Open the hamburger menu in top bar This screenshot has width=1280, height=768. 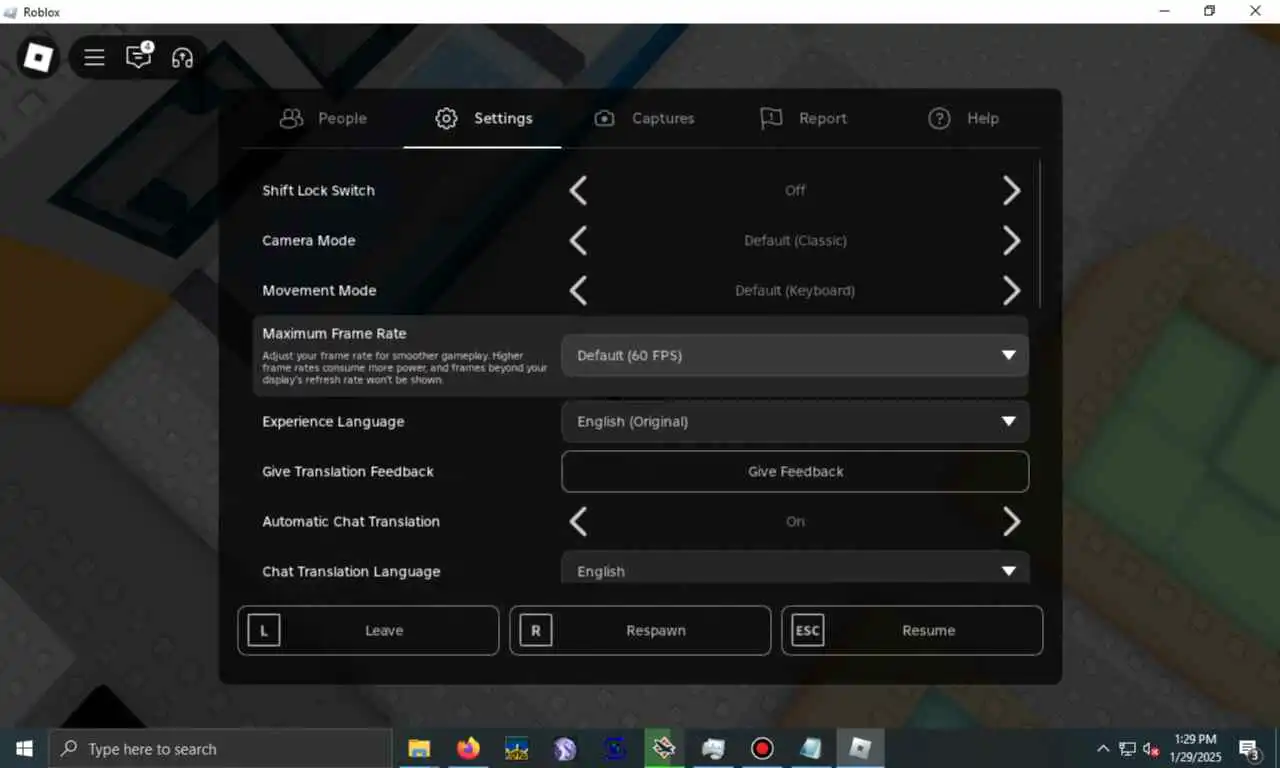94,58
